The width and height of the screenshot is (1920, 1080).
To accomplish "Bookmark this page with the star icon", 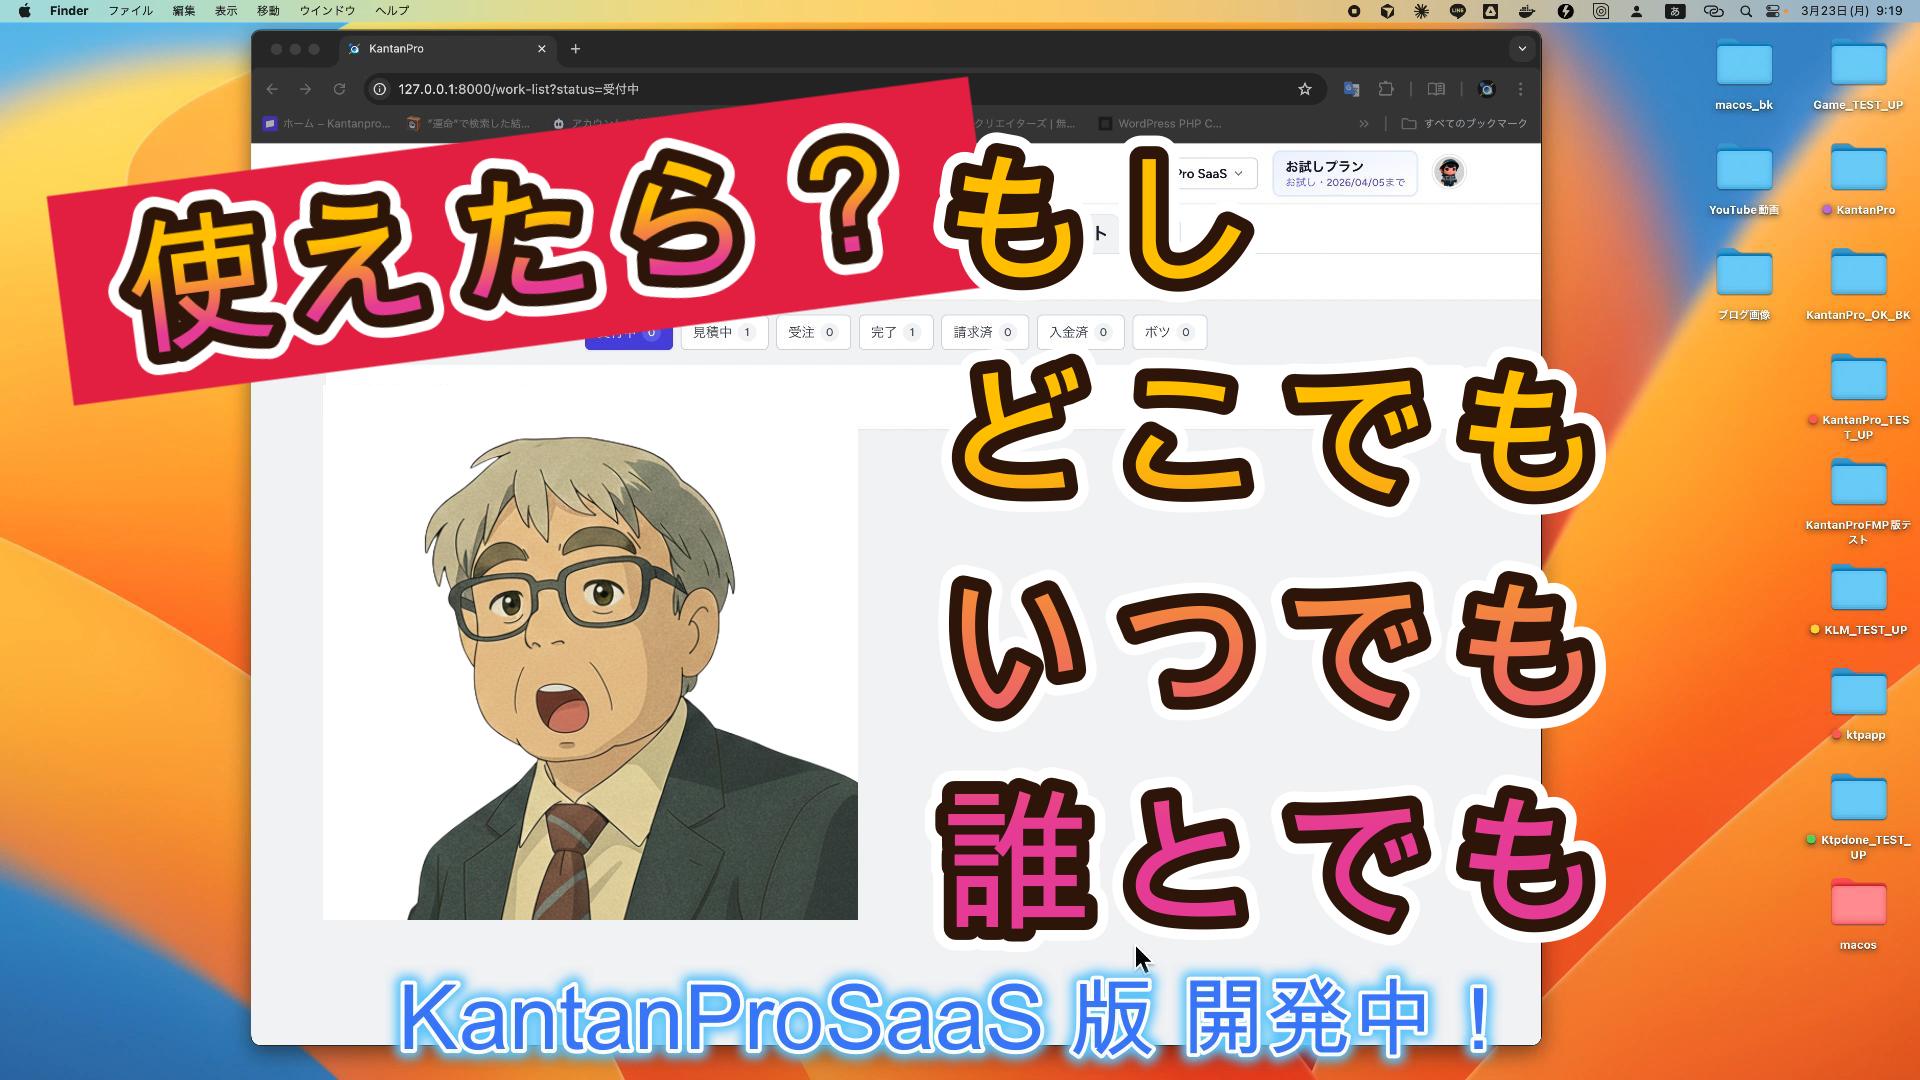I will pos(1304,89).
